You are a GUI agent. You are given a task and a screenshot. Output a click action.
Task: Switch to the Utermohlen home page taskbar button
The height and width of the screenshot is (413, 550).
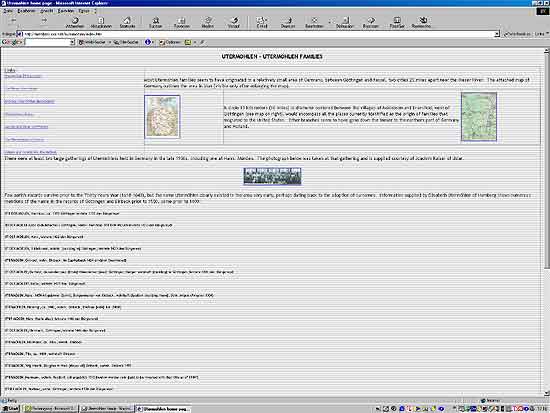[x=163, y=409]
